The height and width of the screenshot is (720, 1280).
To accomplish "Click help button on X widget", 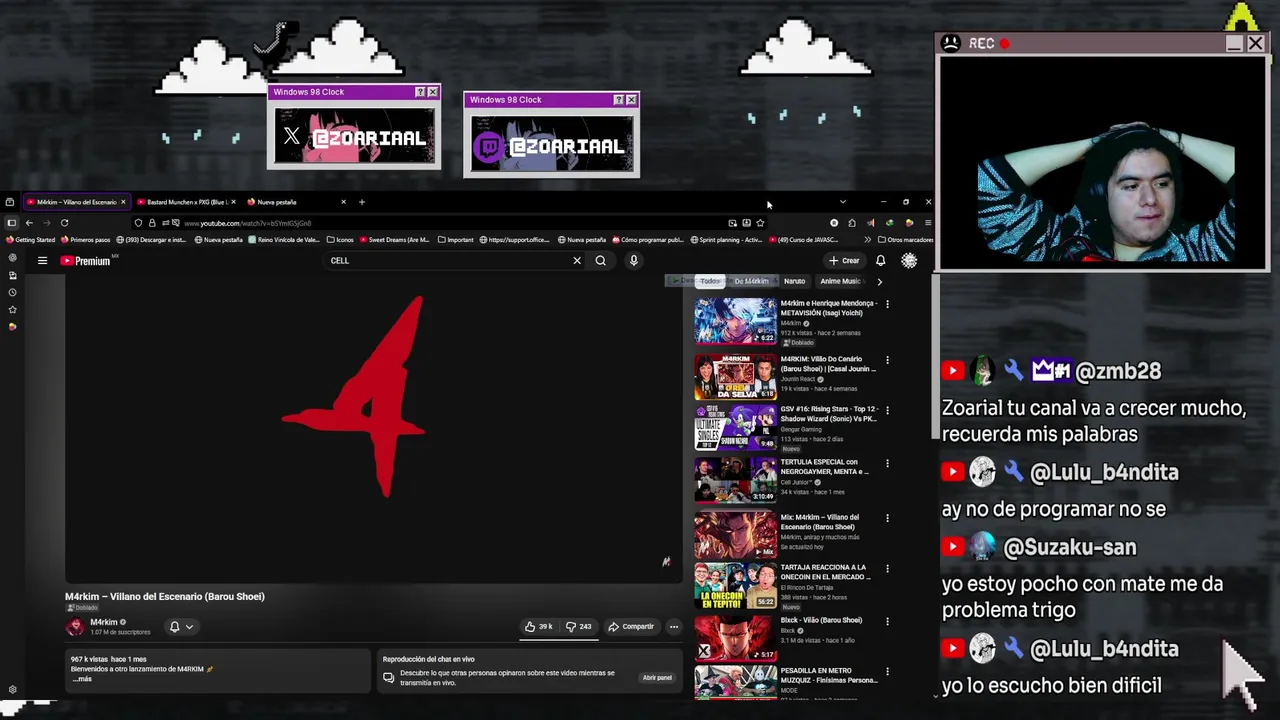I will 420,92.
